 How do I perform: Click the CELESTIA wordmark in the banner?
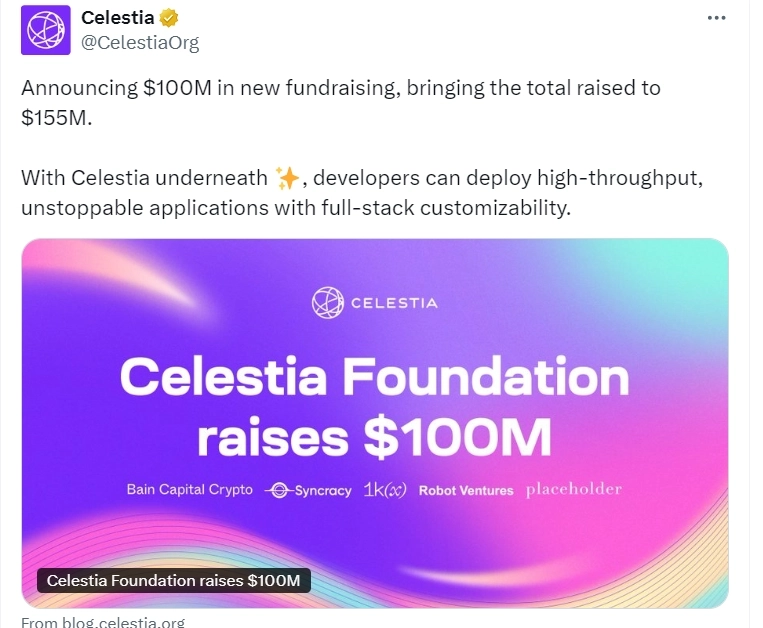tap(393, 302)
